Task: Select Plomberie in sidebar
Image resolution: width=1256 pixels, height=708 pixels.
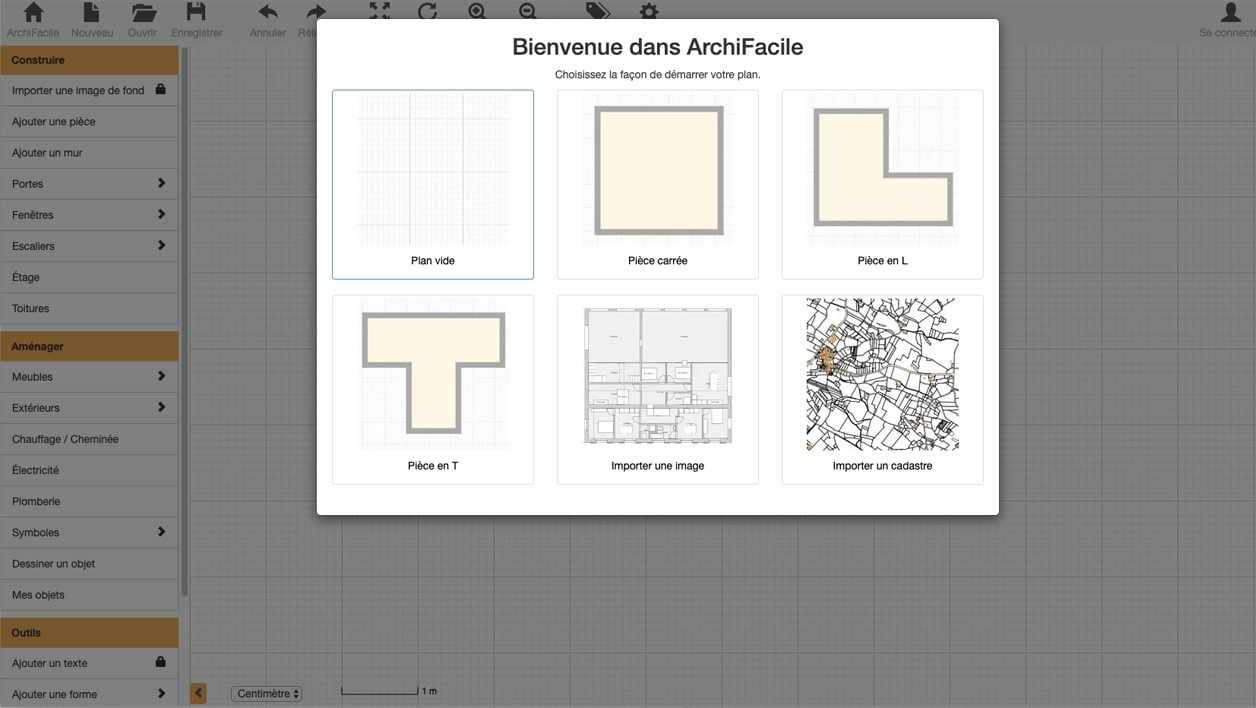Action: tap(89, 501)
